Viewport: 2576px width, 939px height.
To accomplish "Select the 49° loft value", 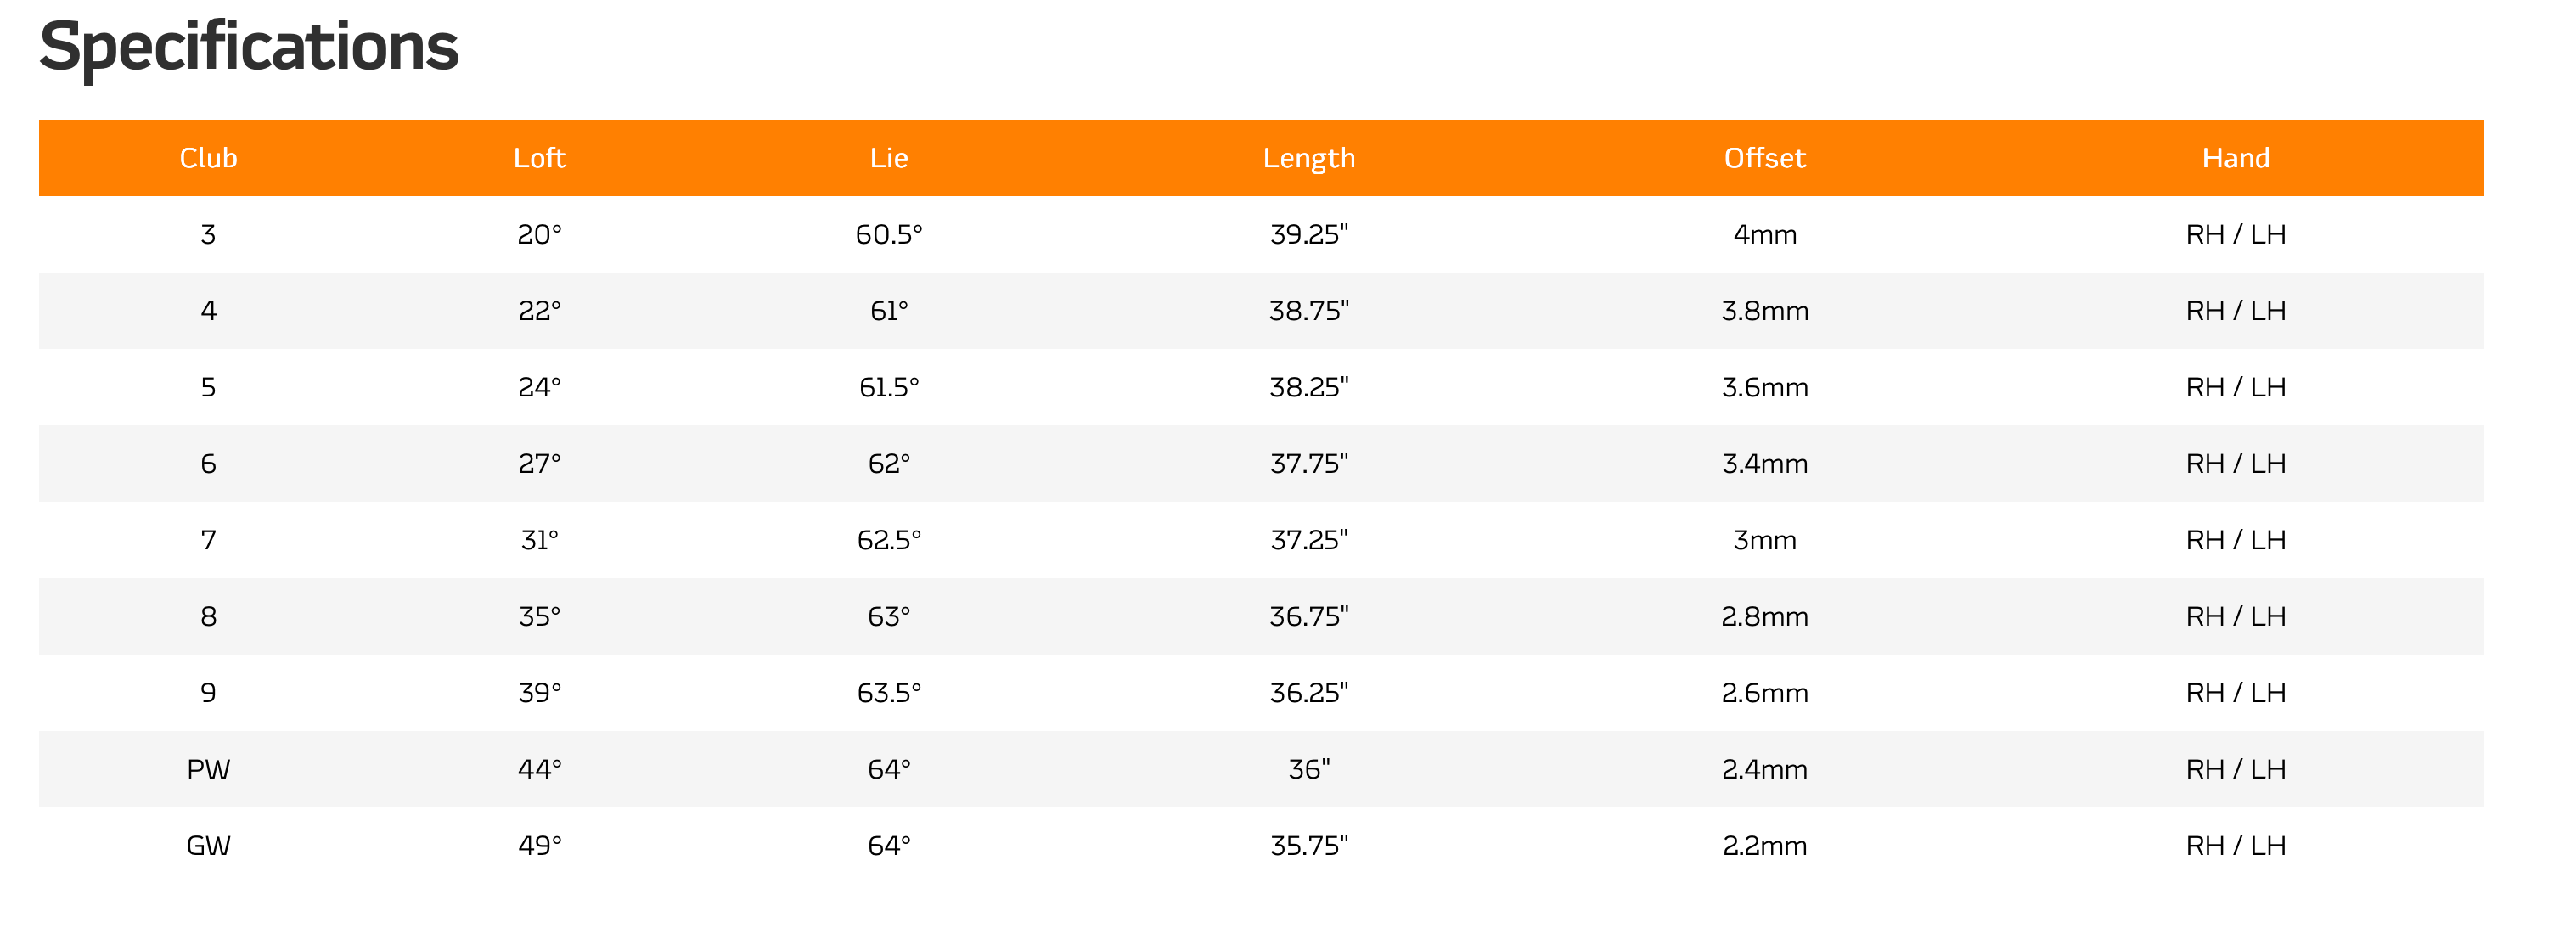I will pos(540,846).
